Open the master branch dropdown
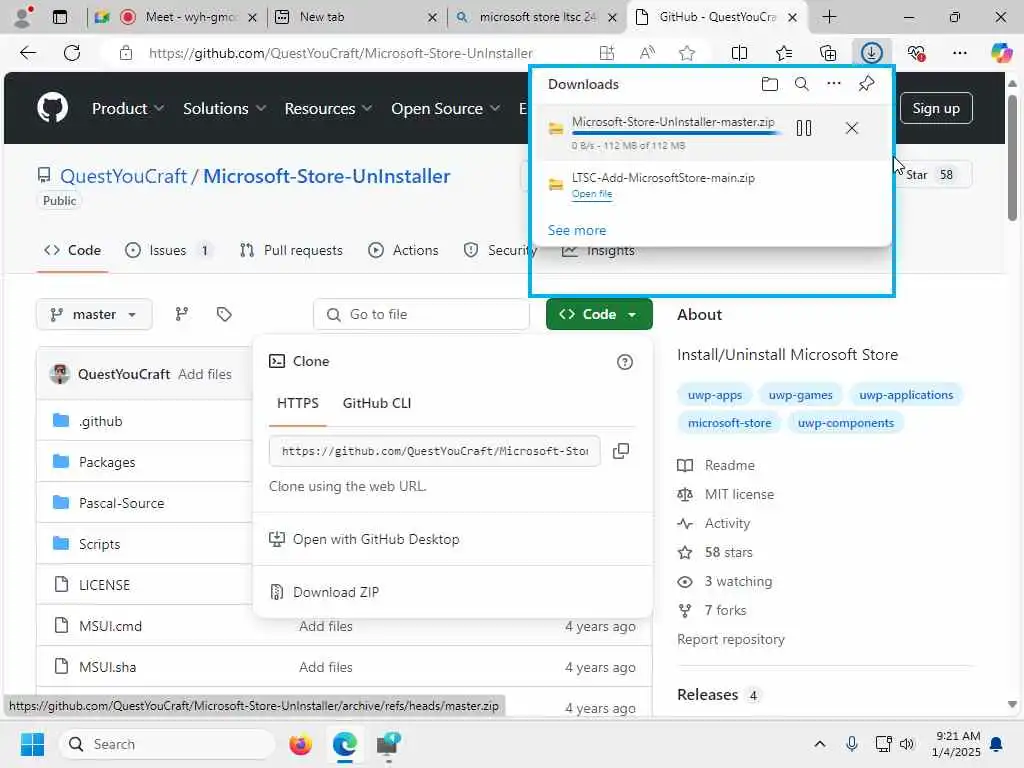 pos(94,315)
